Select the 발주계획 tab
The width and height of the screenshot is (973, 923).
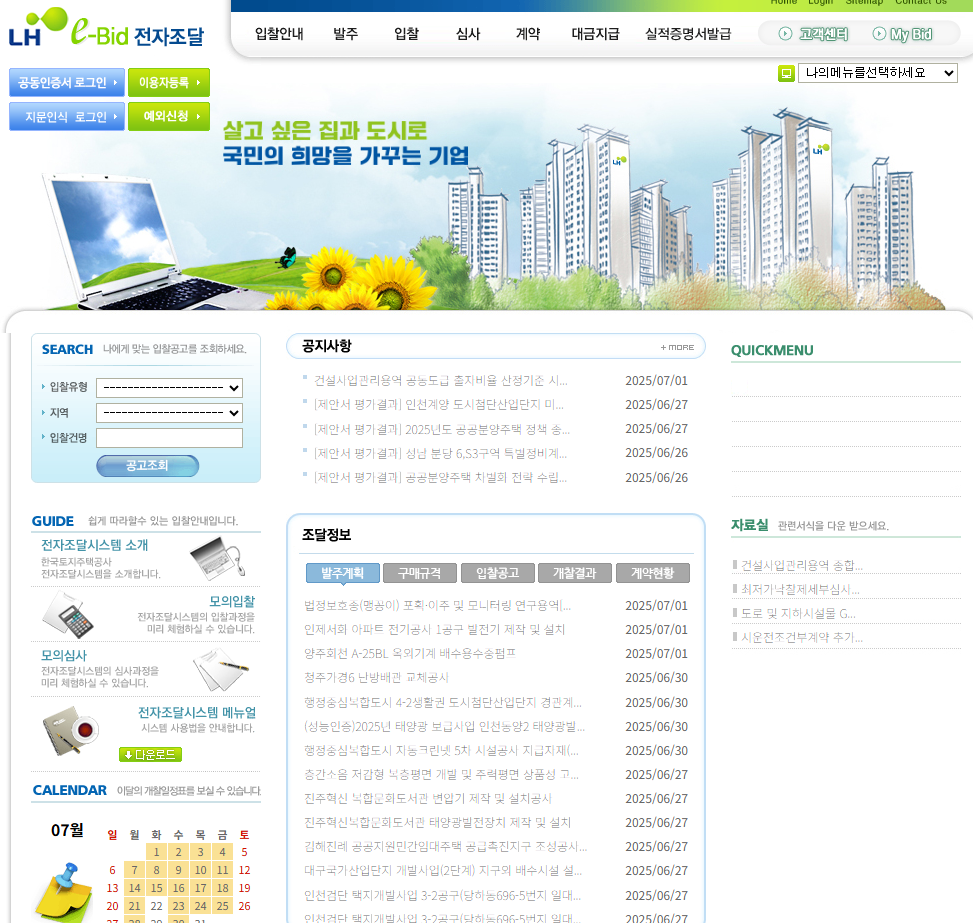click(x=343, y=573)
